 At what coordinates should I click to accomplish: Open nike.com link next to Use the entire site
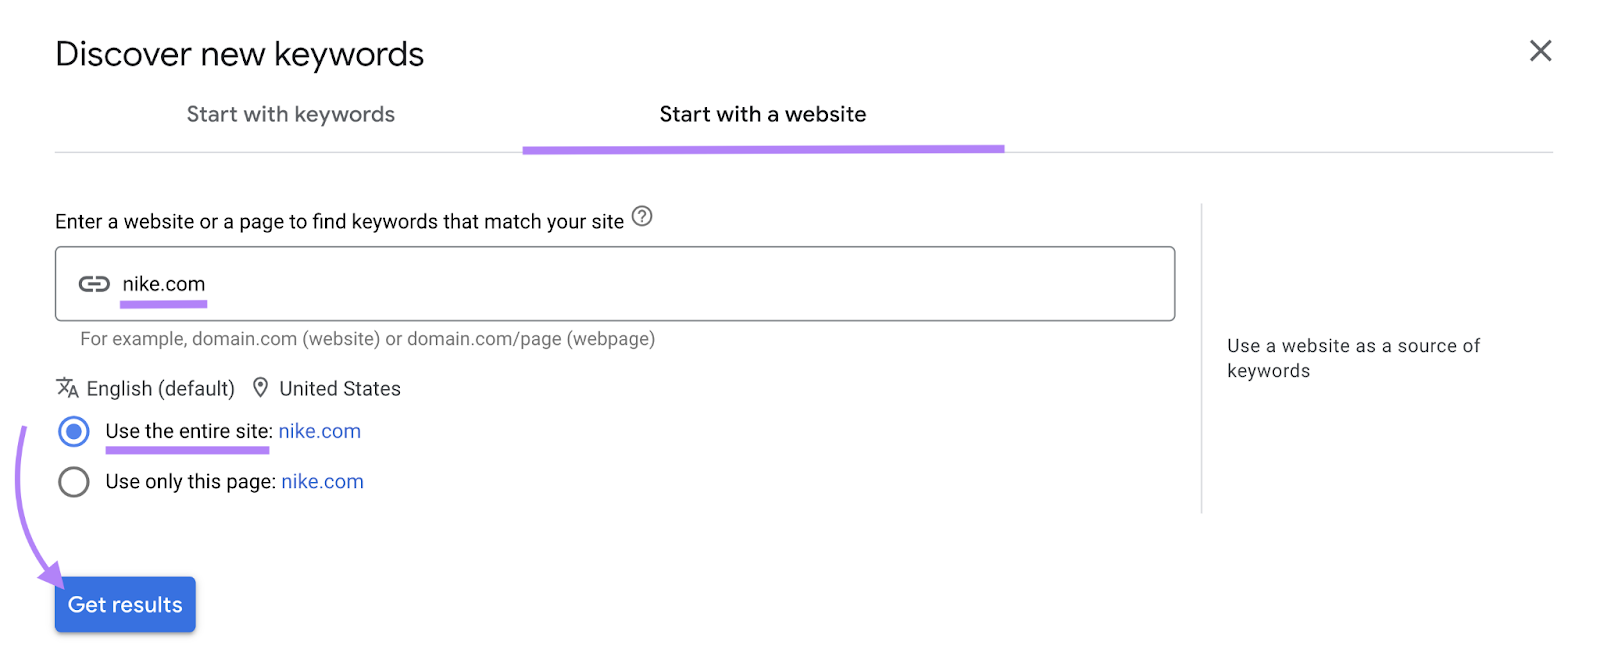coord(319,431)
